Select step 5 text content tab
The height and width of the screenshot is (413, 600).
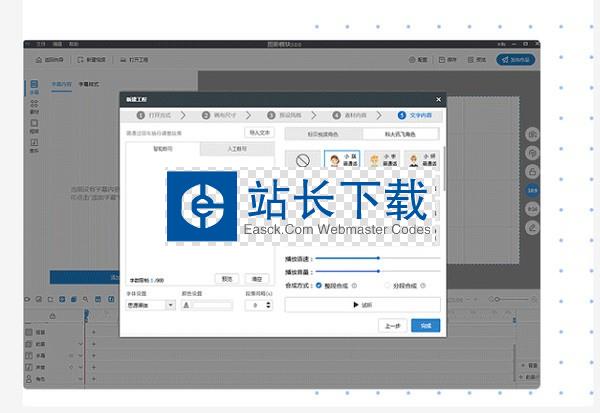(415, 115)
